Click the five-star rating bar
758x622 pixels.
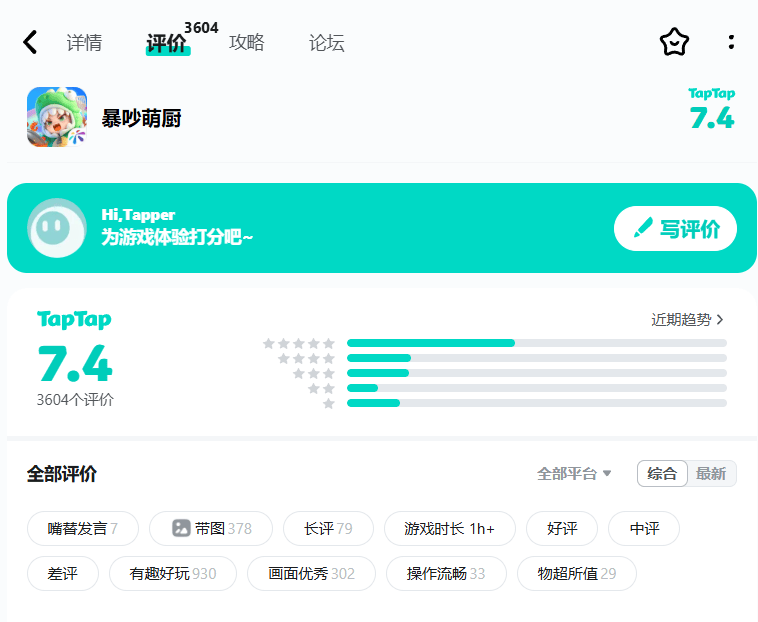click(537, 343)
